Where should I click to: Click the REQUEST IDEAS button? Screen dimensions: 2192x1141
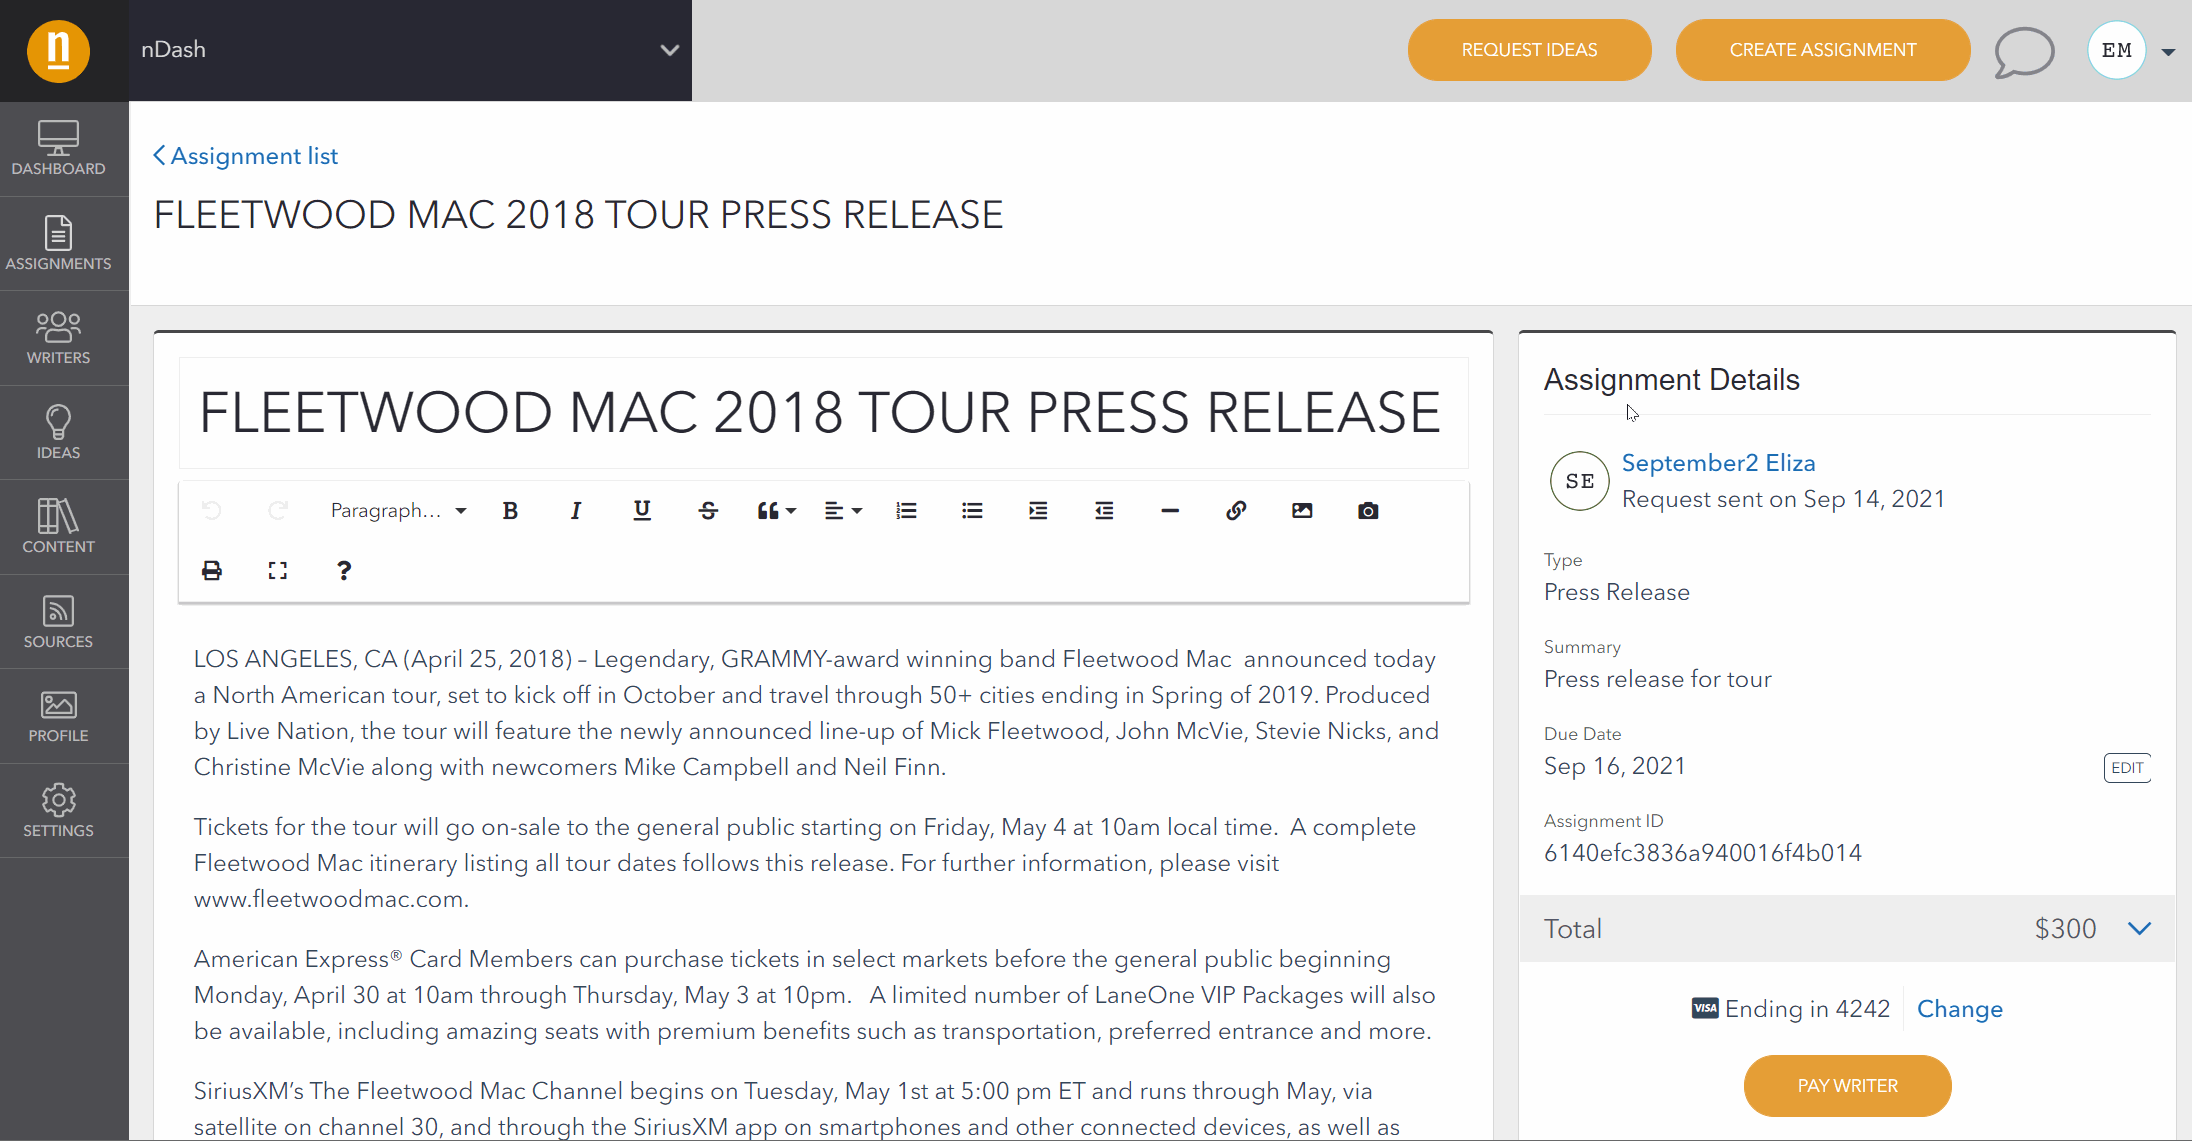point(1529,51)
